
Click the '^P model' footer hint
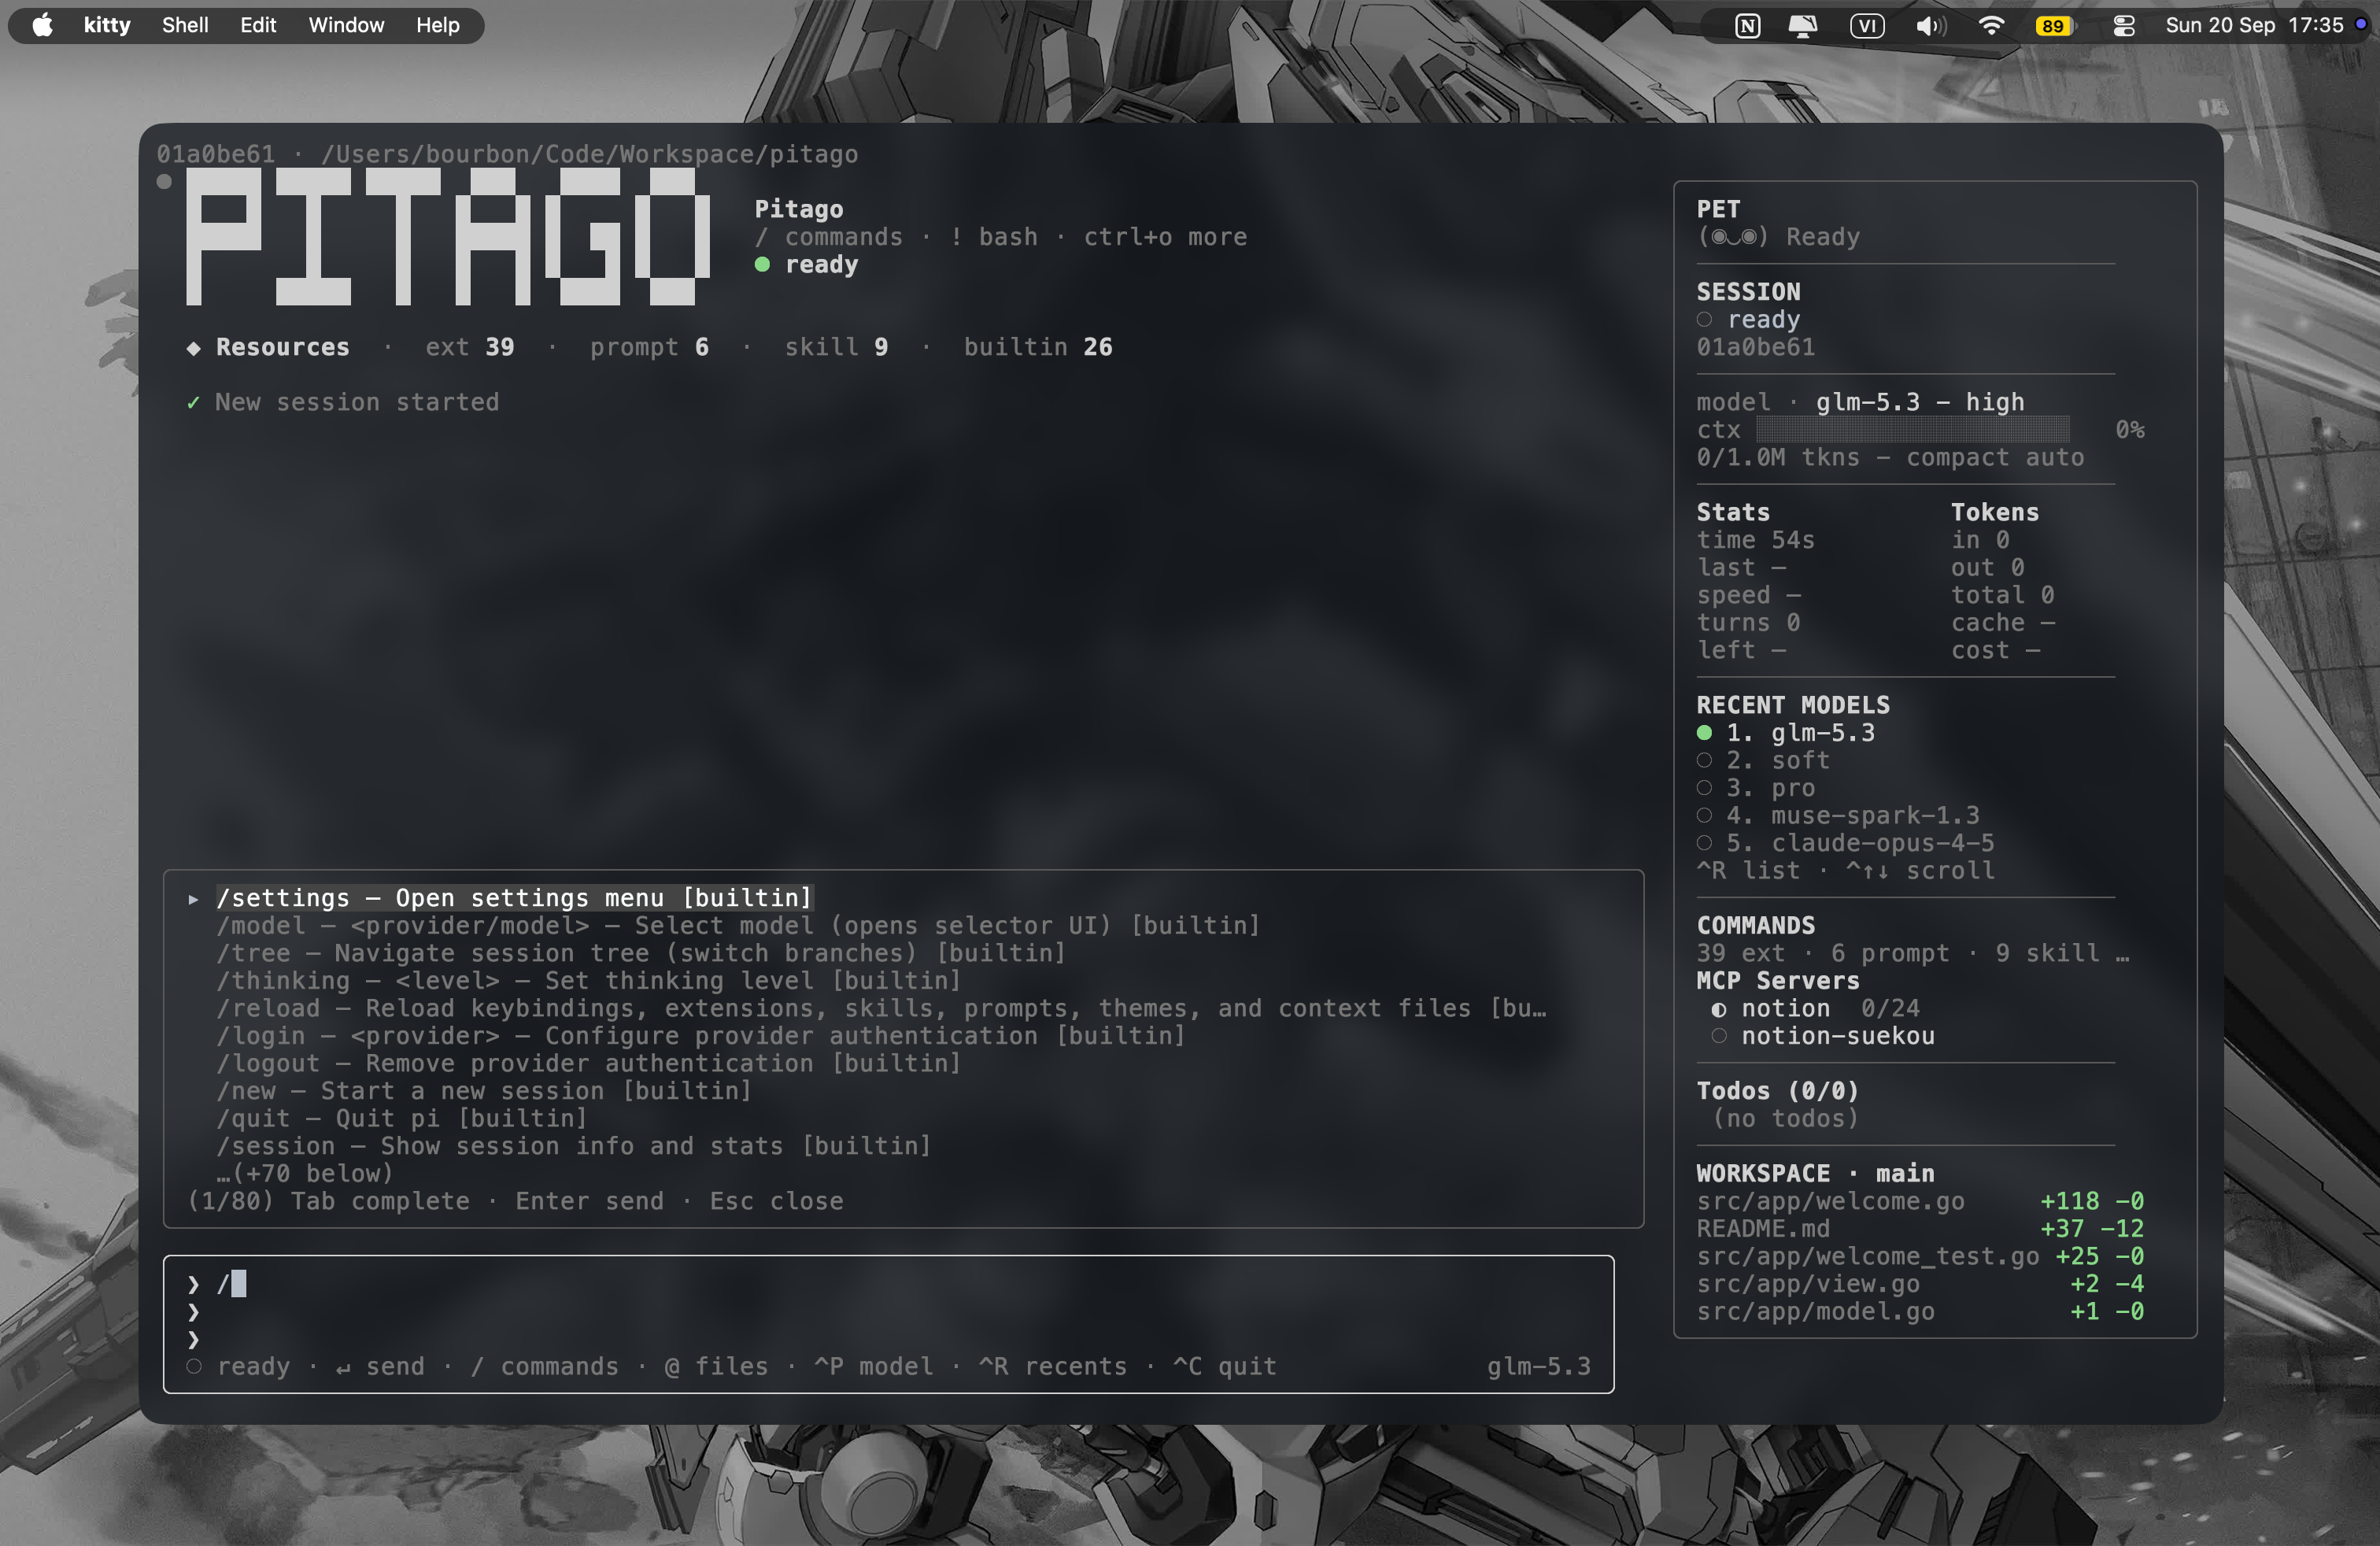(x=873, y=1366)
